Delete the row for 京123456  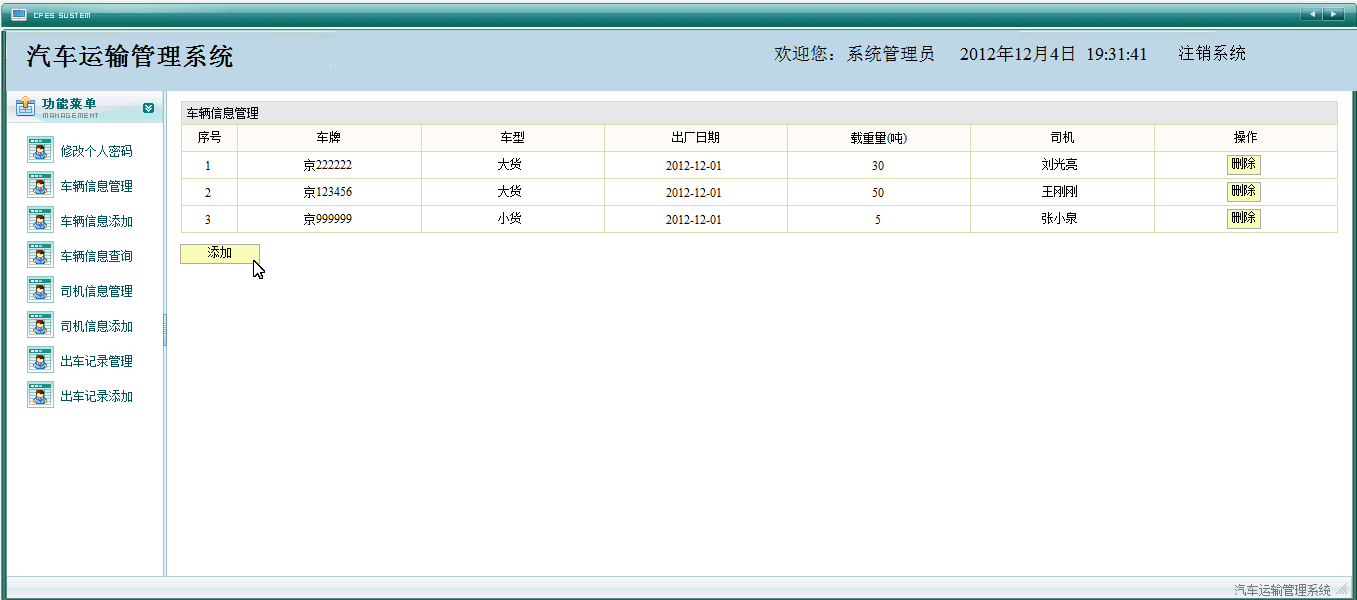[x=1244, y=191]
